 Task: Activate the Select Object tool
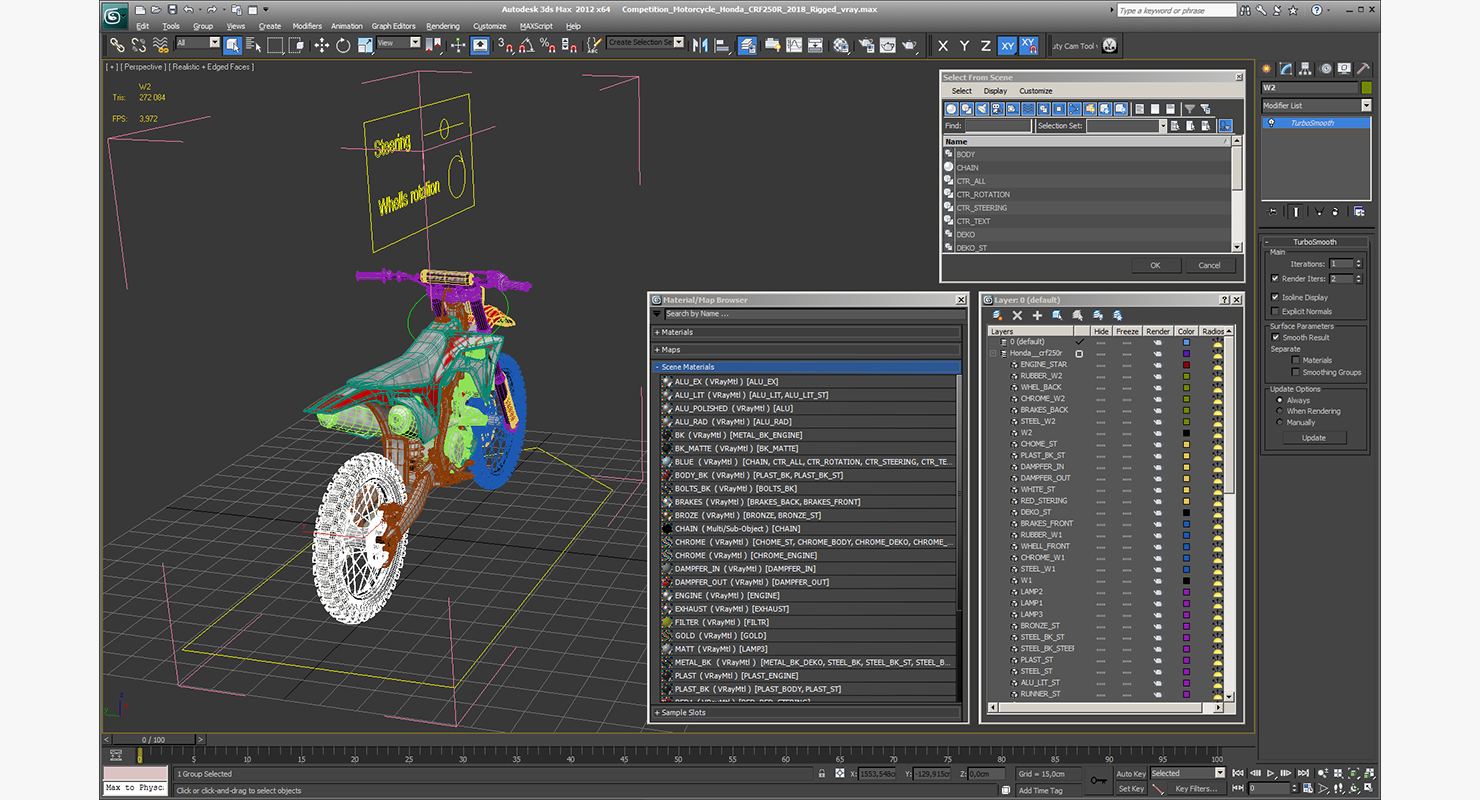232,45
